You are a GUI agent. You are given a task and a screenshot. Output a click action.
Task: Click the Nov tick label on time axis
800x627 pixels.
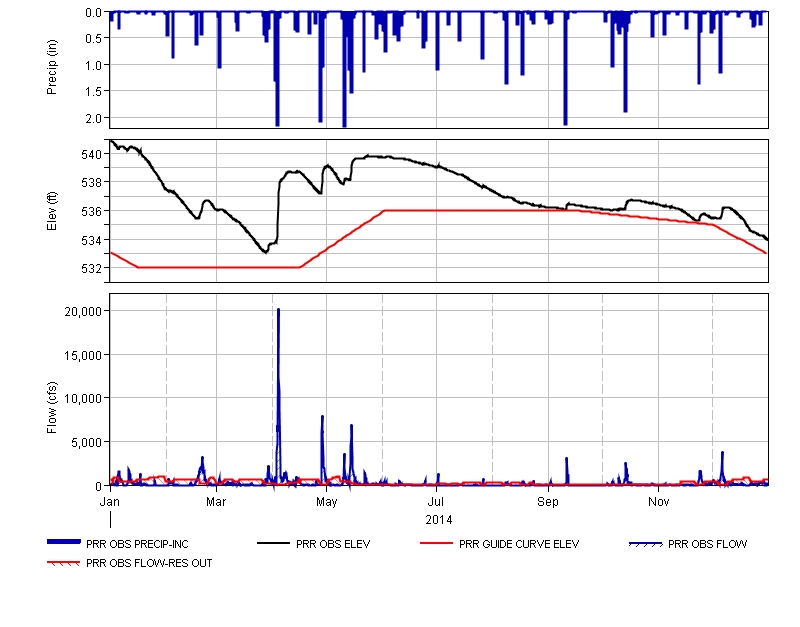click(659, 502)
